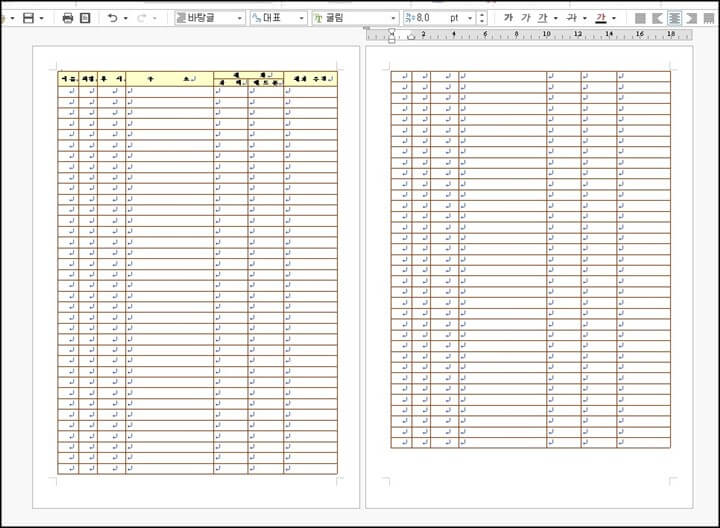This screenshot has width=720, height=528.
Task: Select distribute alignment icon
Action: pos(709,18)
